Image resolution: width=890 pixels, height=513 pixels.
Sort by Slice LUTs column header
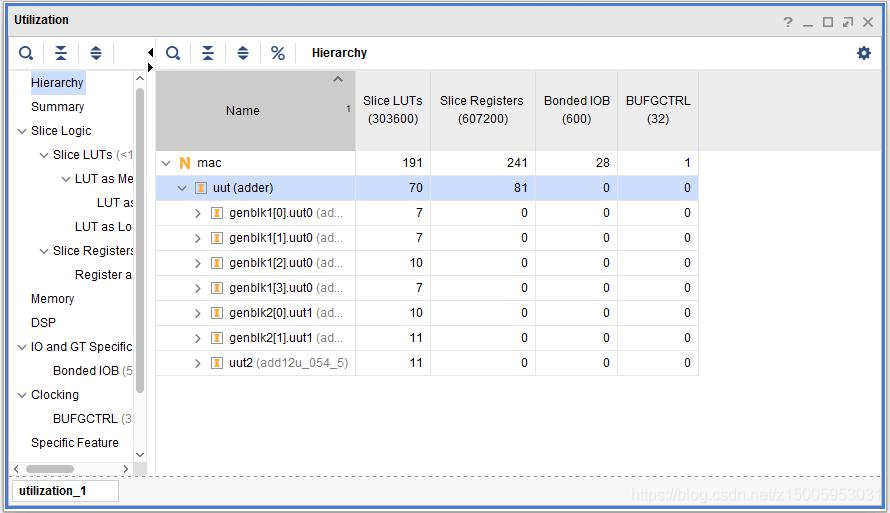coord(393,110)
